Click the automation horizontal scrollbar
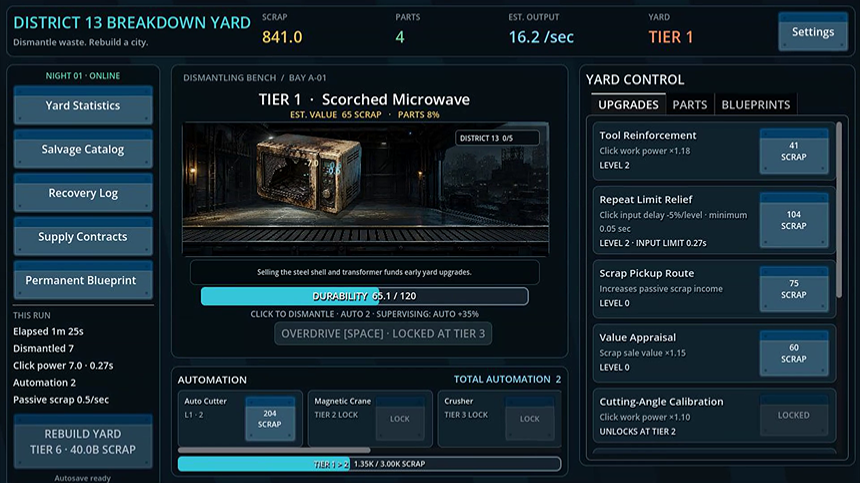 (274, 450)
